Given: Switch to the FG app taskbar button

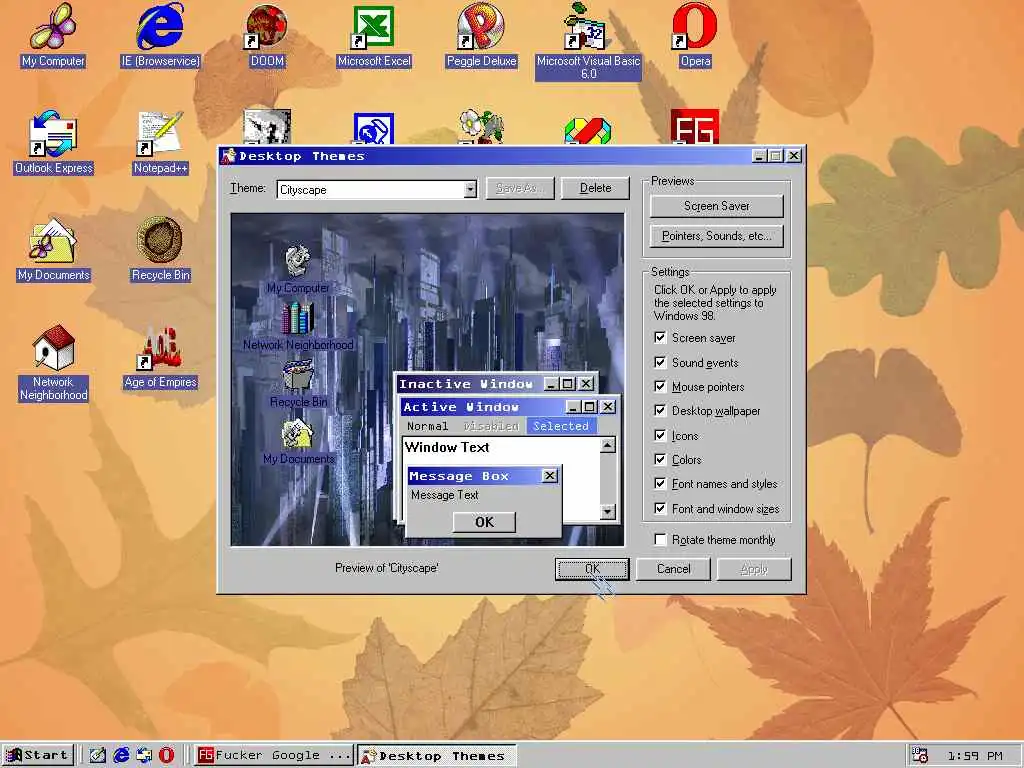Looking at the screenshot, I should pyautogui.click(x=274, y=756).
